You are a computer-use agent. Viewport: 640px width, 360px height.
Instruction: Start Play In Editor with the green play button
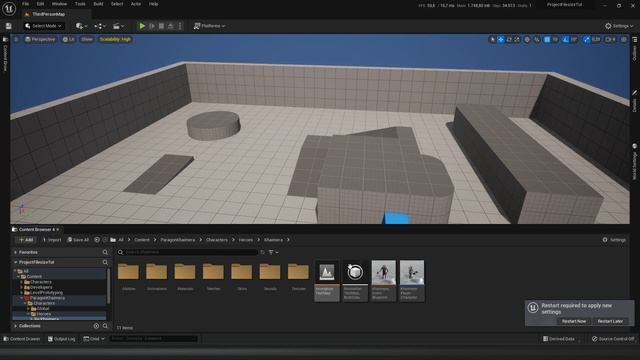(142, 26)
